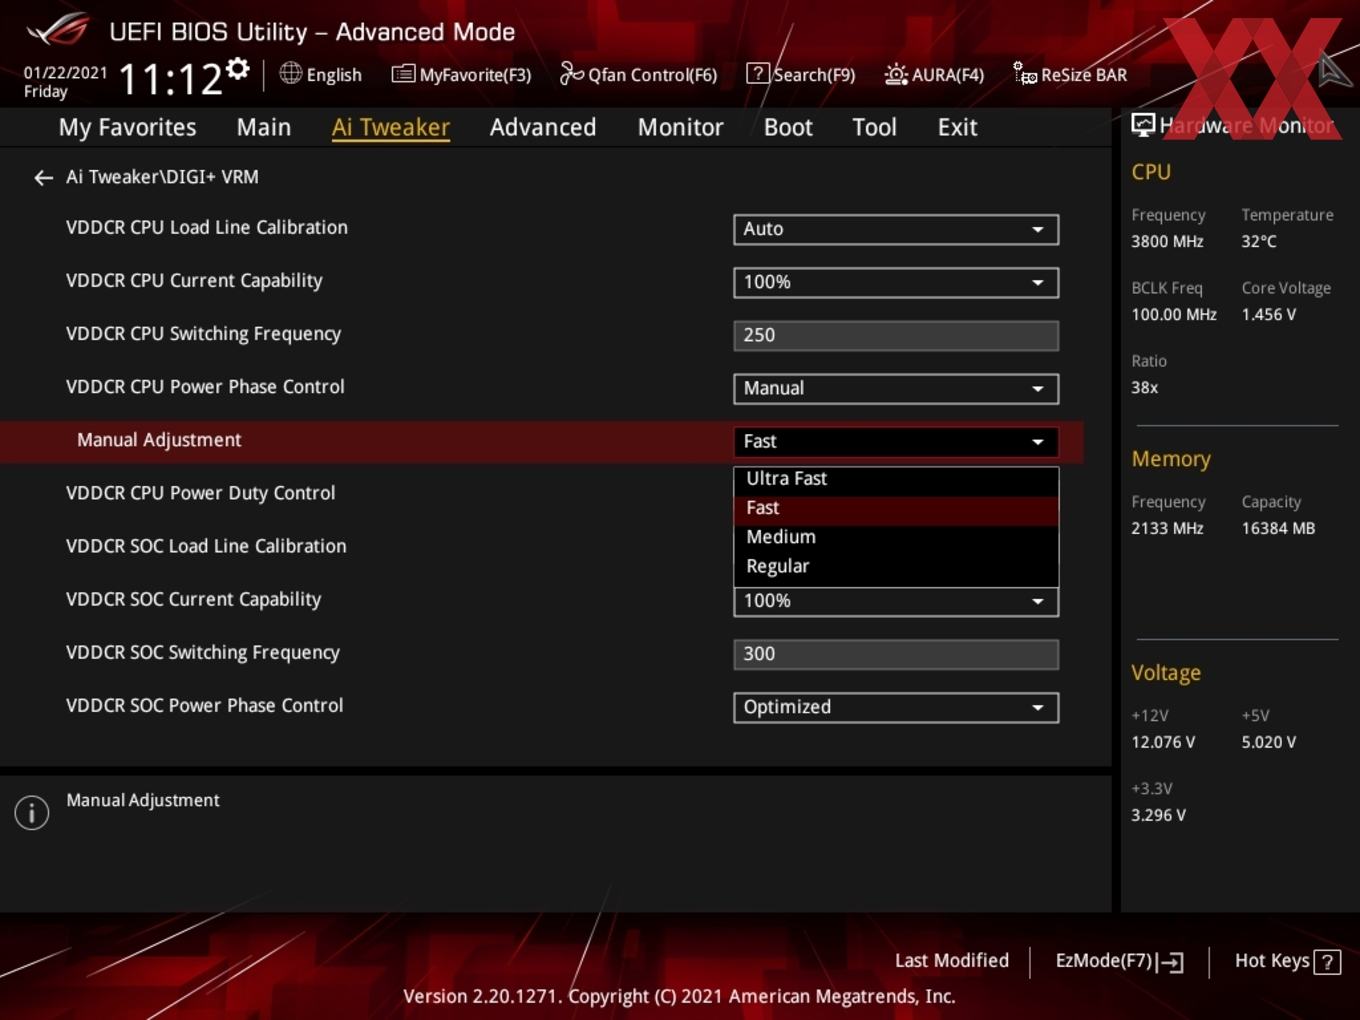Select VDDCR SOC Load Line Calibration label
The width and height of the screenshot is (1360, 1020).
[206, 546]
